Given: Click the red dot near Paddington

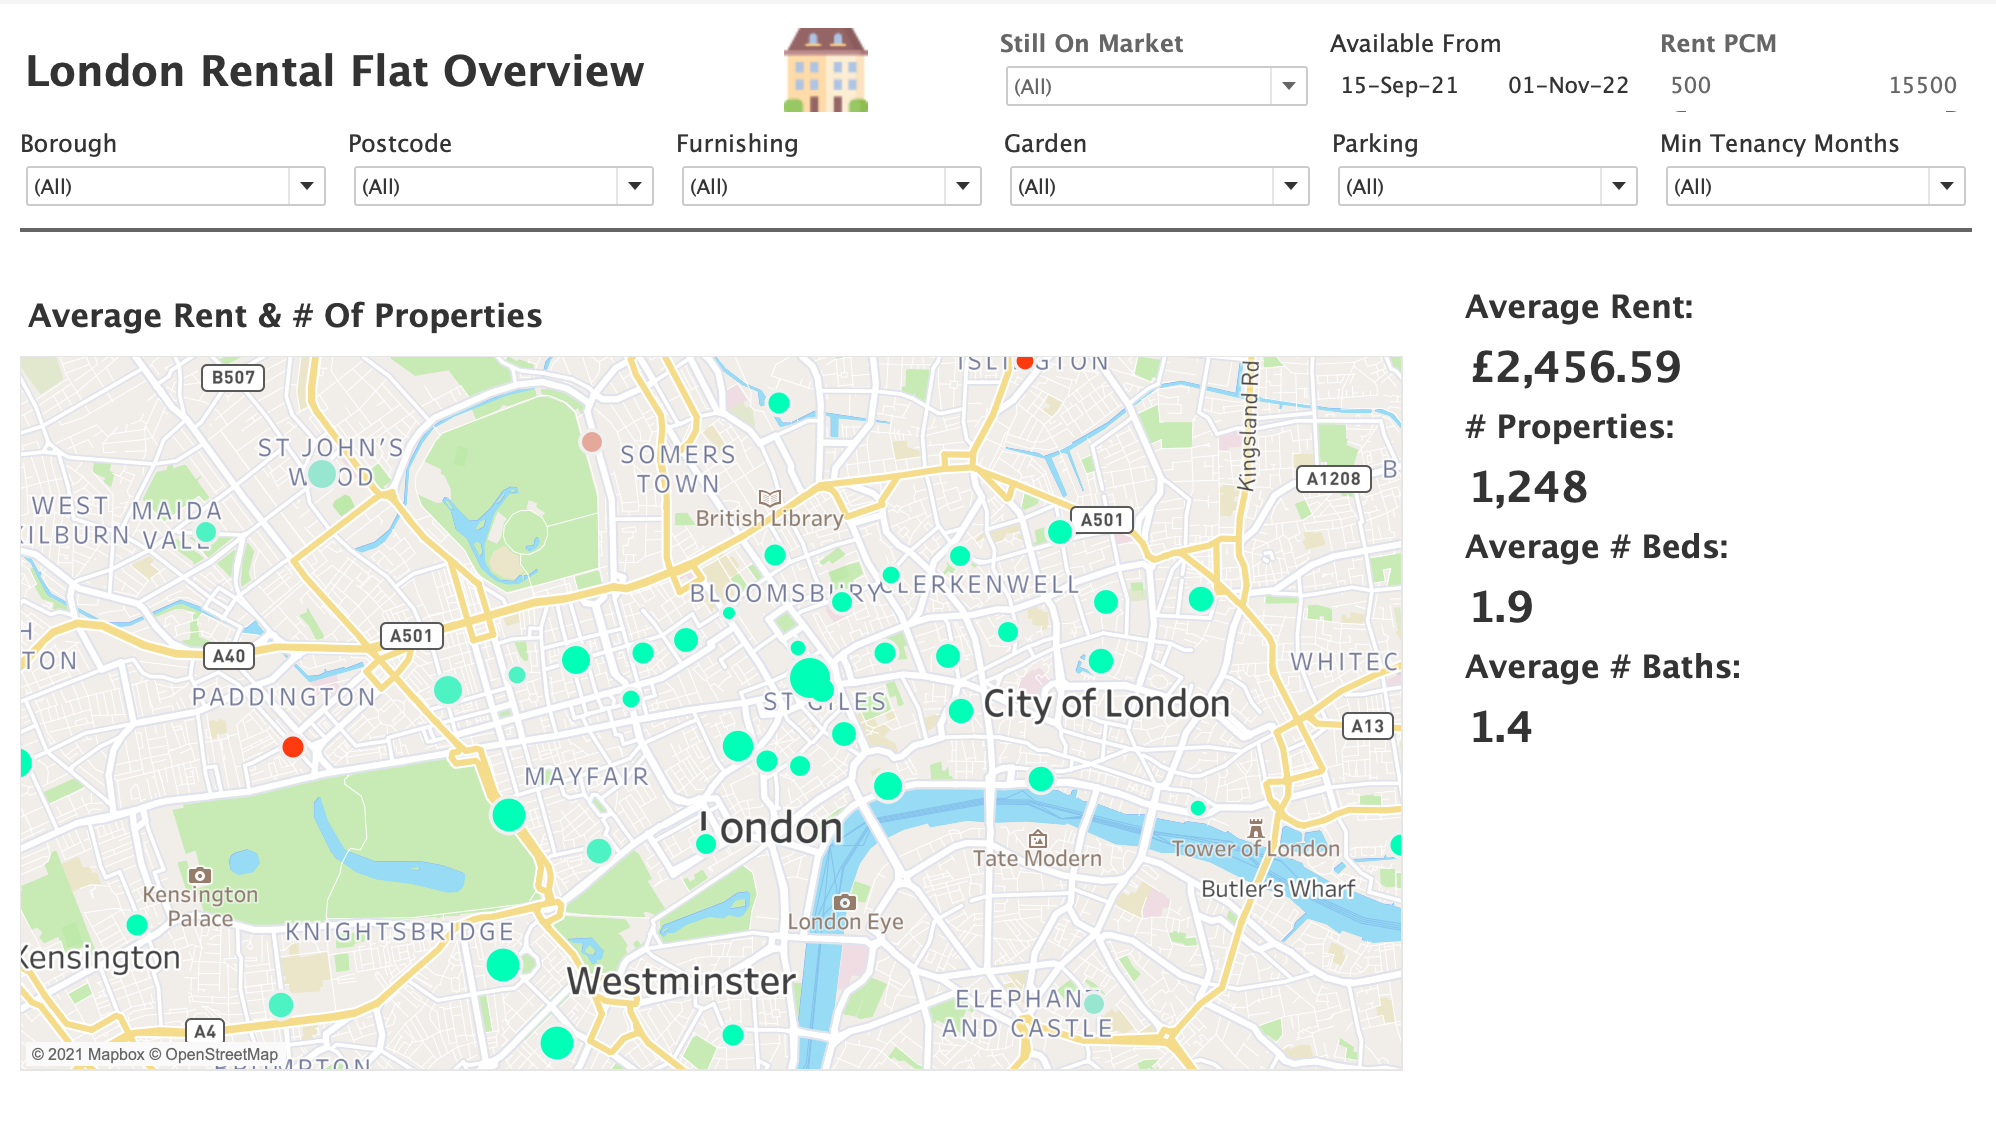Looking at the screenshot, I should [293, 747].
